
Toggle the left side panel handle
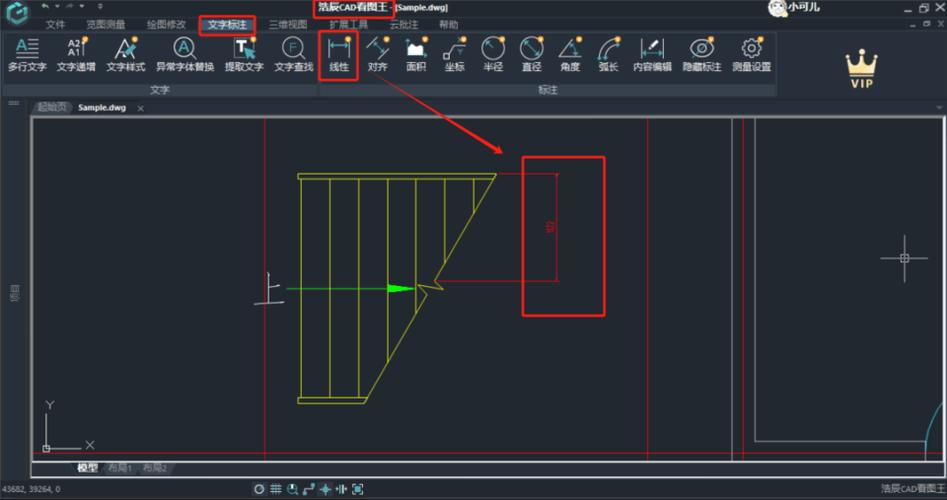pos(13,103)
